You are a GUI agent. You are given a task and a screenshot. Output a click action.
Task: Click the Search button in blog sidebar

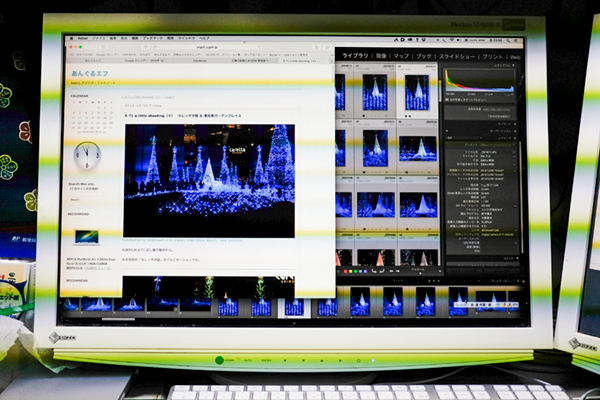[x=75, y=200]
